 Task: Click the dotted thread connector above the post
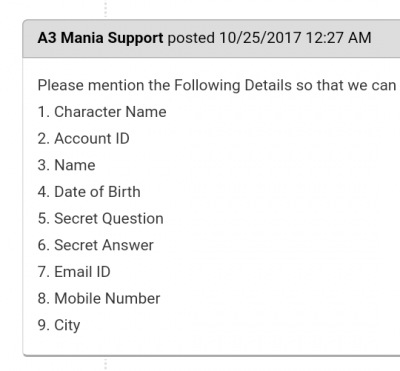(x=106, y=9)
